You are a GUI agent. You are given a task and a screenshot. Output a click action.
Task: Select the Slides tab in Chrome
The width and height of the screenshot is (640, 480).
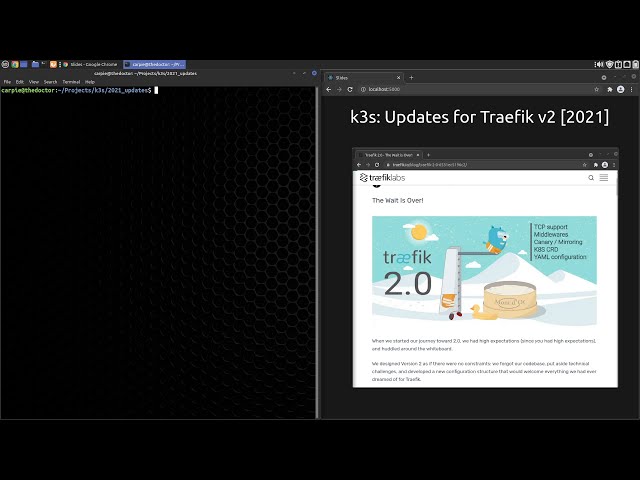pyautogui.click(x=363, y=78)
